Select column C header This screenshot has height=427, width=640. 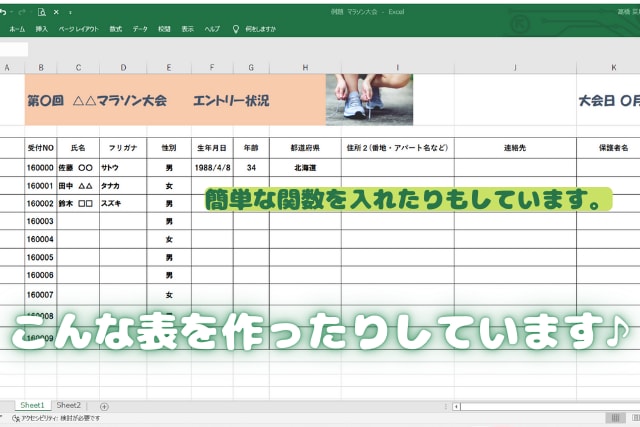(x=78, y=68)
